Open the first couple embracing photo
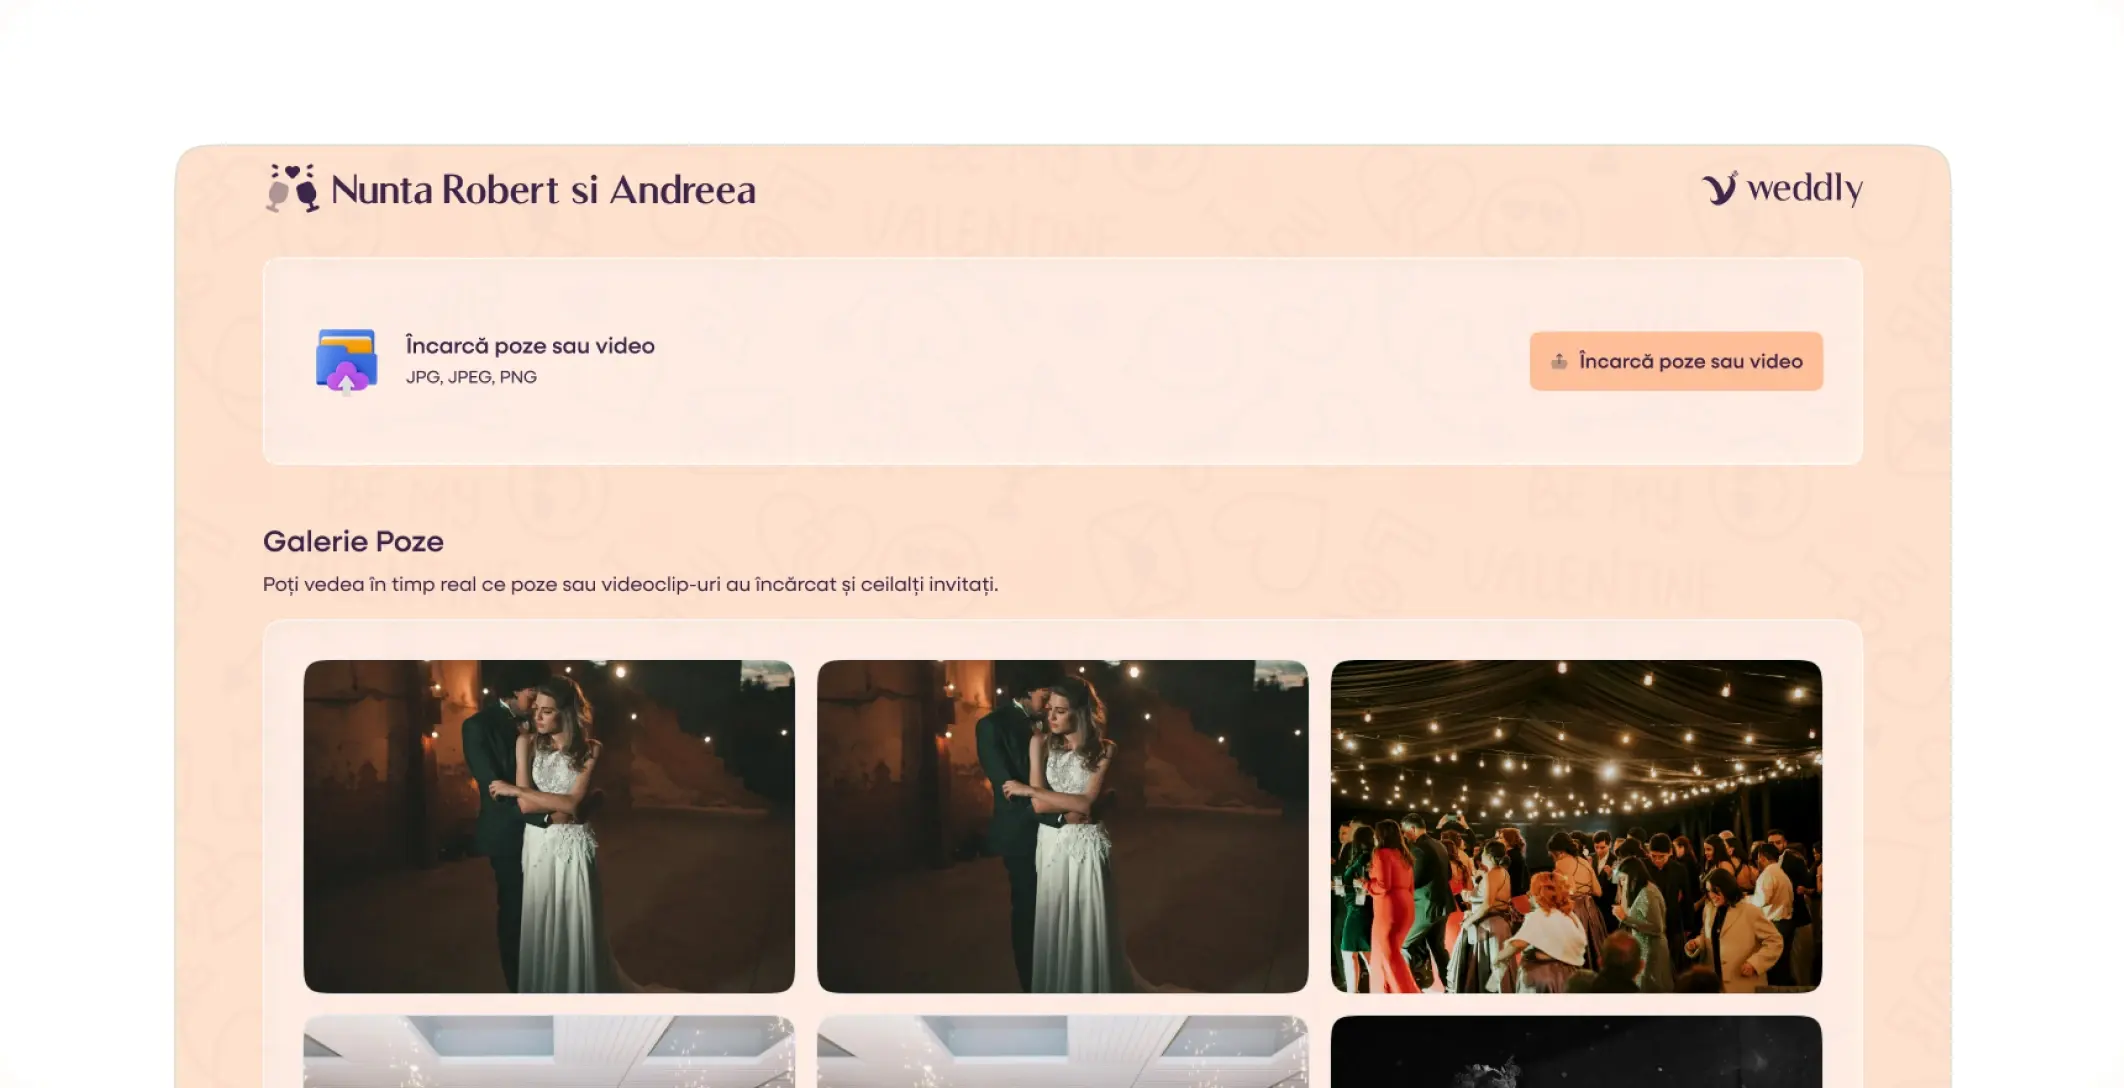Image resolution: width=2124 pixels, height=1088 pixels. [549, 826]
